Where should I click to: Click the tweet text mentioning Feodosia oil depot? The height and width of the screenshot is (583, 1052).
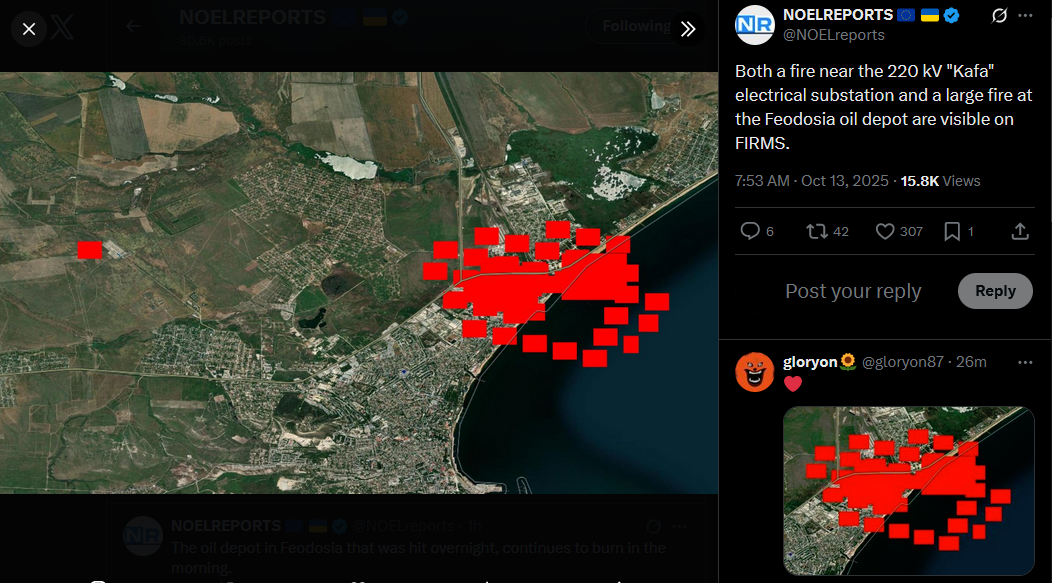[x=883, y=107]
